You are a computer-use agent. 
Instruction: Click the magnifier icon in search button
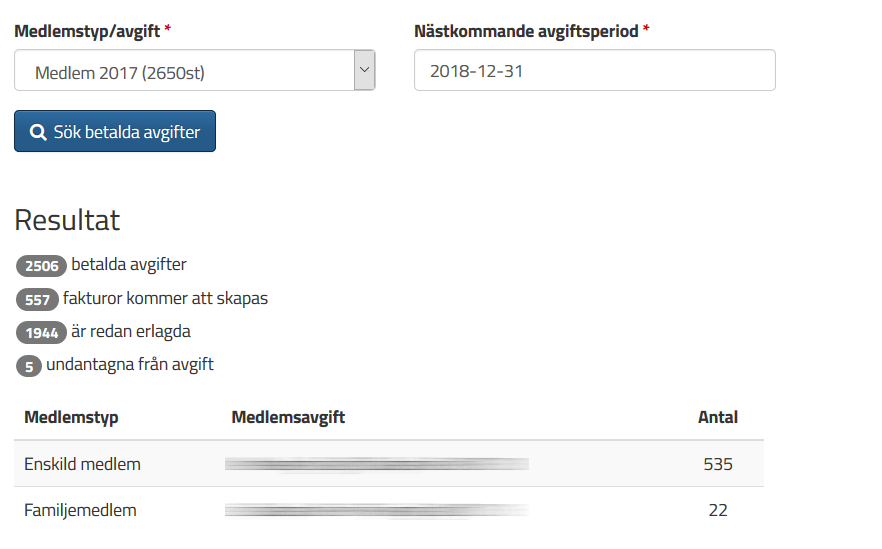pyautogui.click(x=38, y=132)
